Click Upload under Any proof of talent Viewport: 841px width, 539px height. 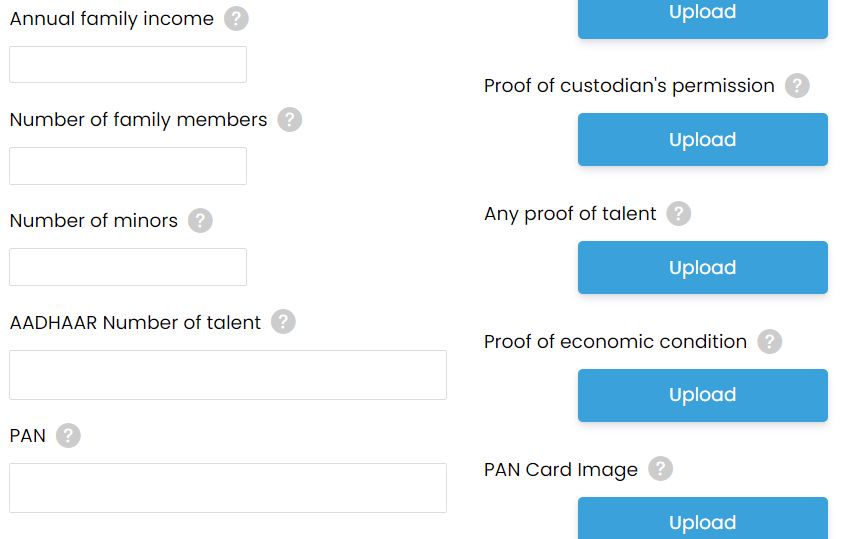point(703,268)
